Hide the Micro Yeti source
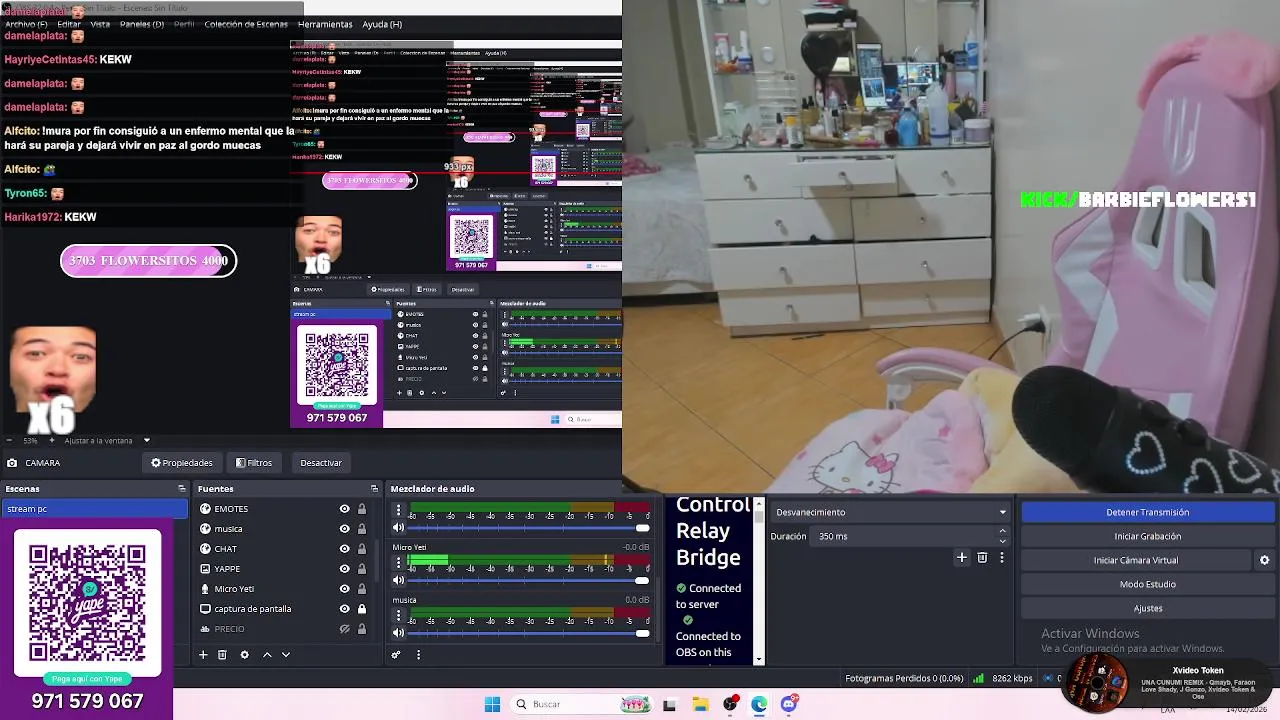This screenshot has width=1280, height=720. coord(344,589)
